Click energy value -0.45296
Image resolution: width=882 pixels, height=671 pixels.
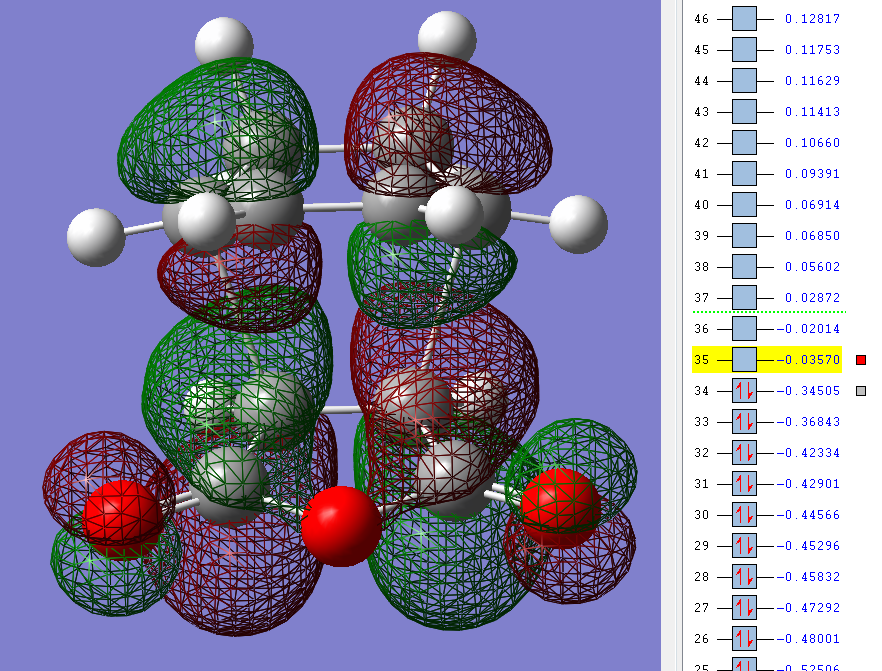pyautogui.click(x=809, y=546)
